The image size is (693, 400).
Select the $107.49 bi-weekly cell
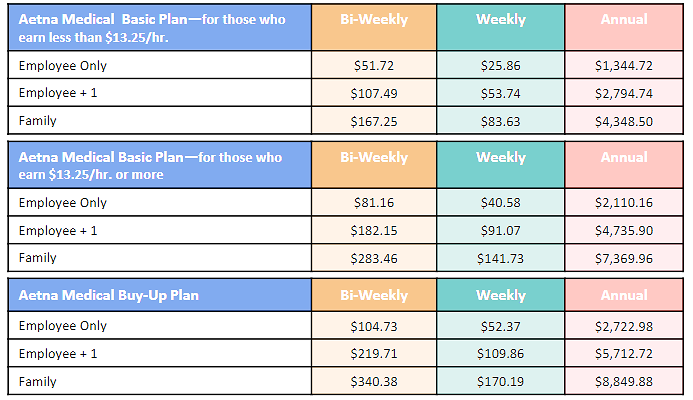(x=374, y=93)
